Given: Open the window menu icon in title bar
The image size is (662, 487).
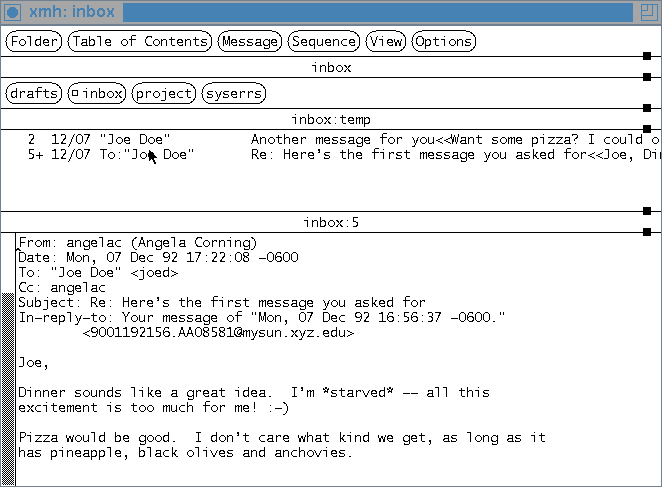Looking at the screenshot, I should 13,12.
